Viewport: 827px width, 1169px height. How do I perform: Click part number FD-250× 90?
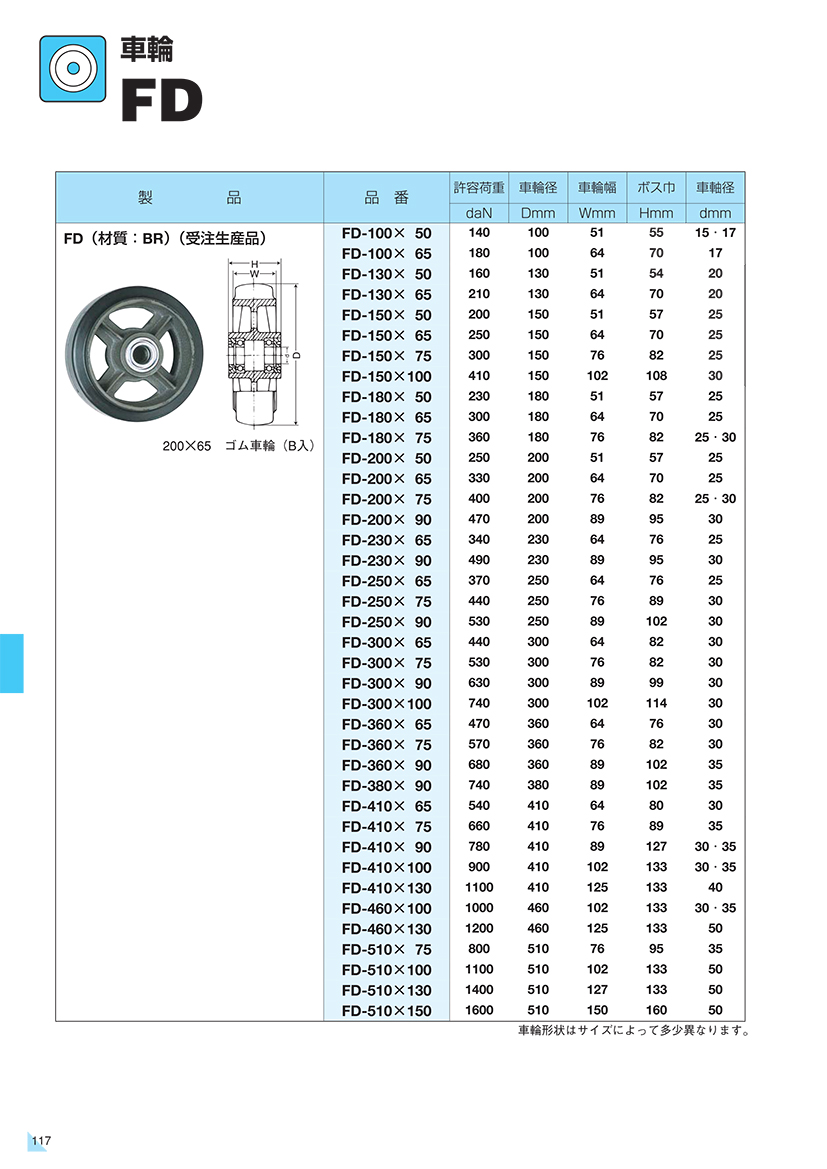386,622
